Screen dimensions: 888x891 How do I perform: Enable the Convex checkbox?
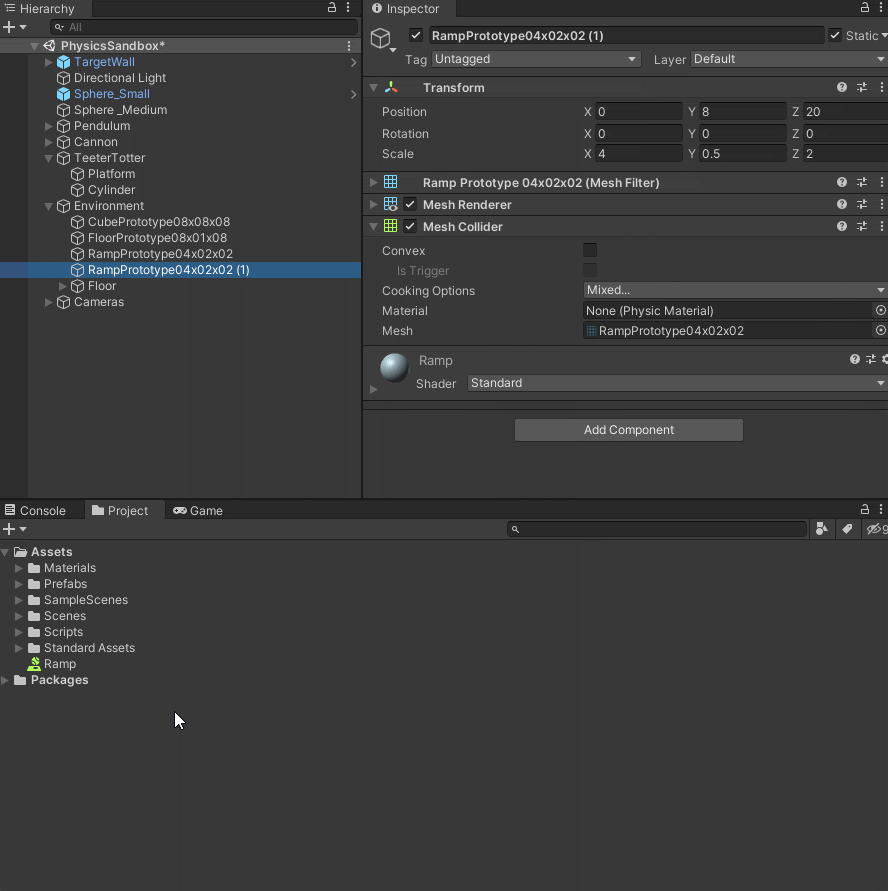tap(590, 251)
